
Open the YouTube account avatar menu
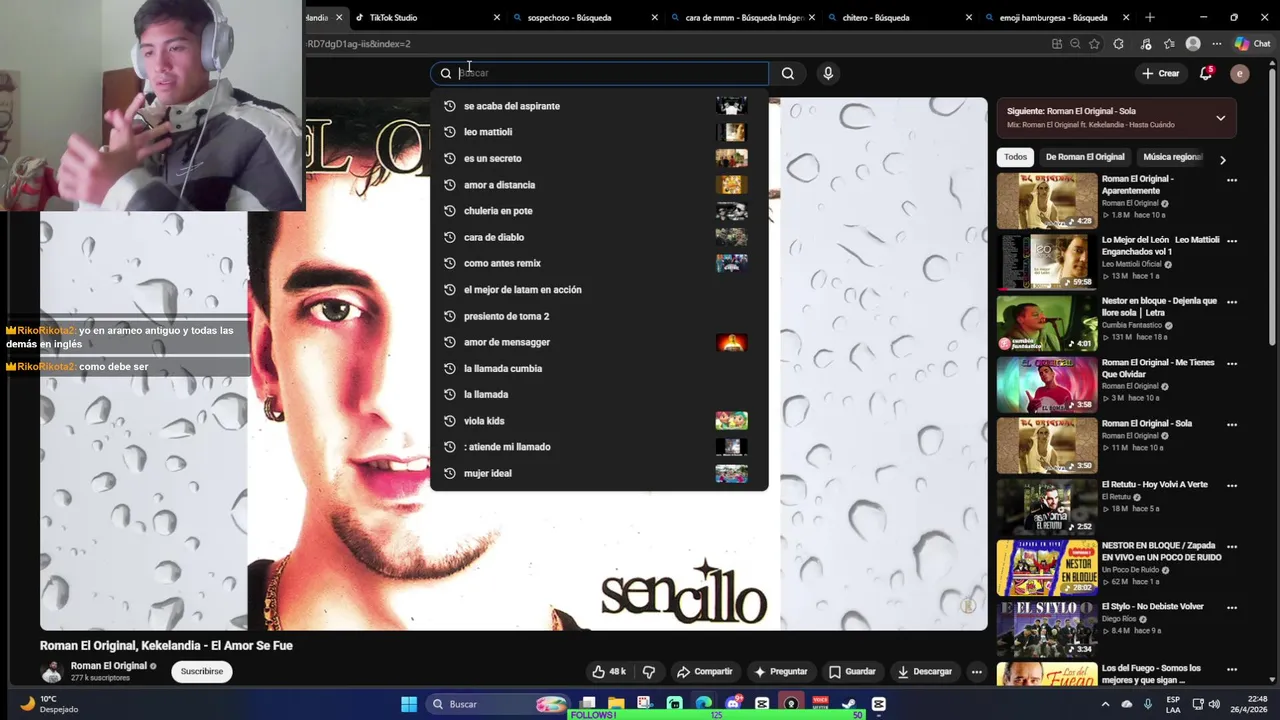1239,73
